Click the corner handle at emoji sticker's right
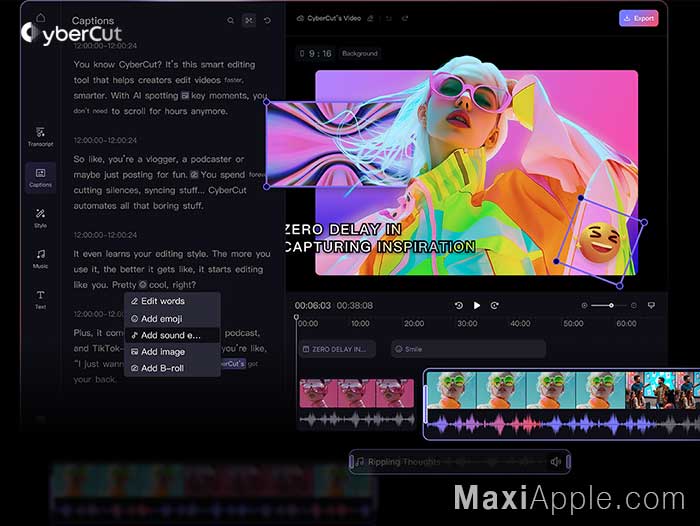Viewport: 700px width, 526px height. (644, 222)
